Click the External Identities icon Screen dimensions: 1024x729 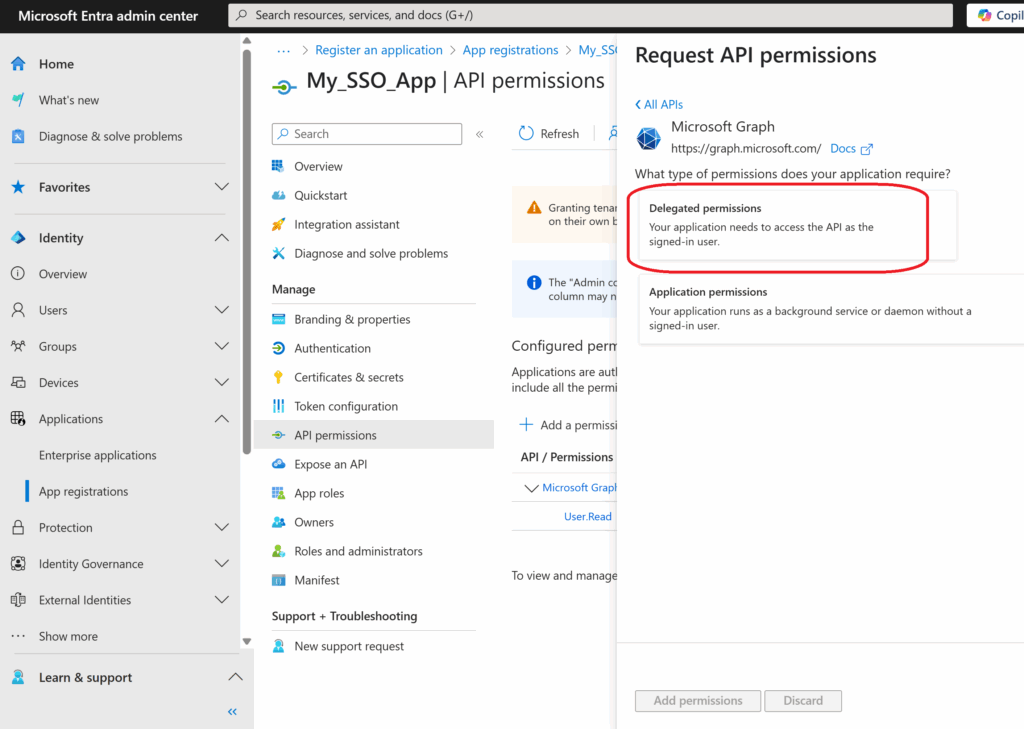coord(18,600)
